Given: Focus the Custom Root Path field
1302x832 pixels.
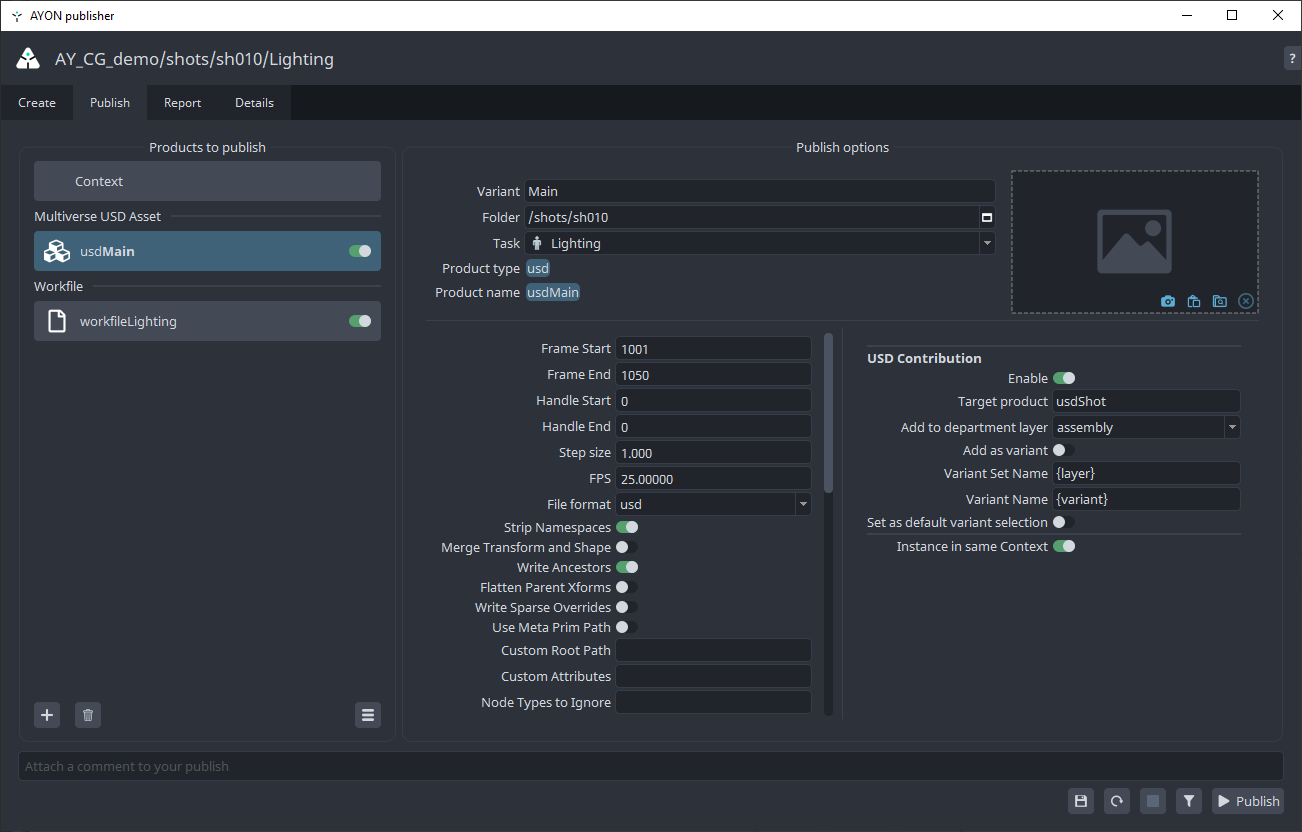Looking at the screenshot, I should 713,651.
